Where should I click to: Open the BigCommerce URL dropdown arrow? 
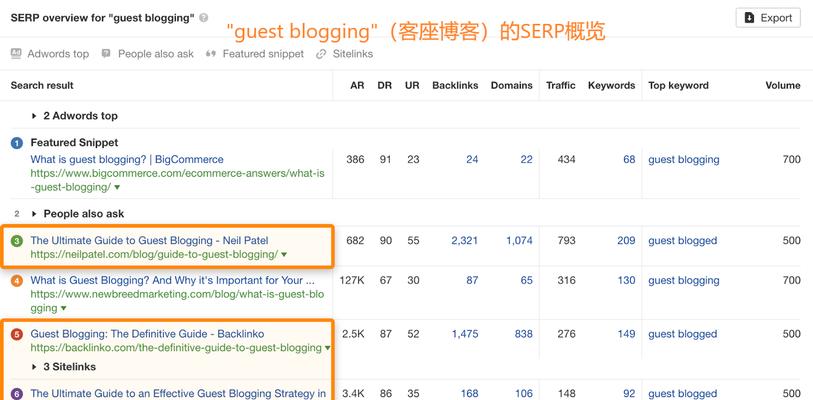coord(117,187)
